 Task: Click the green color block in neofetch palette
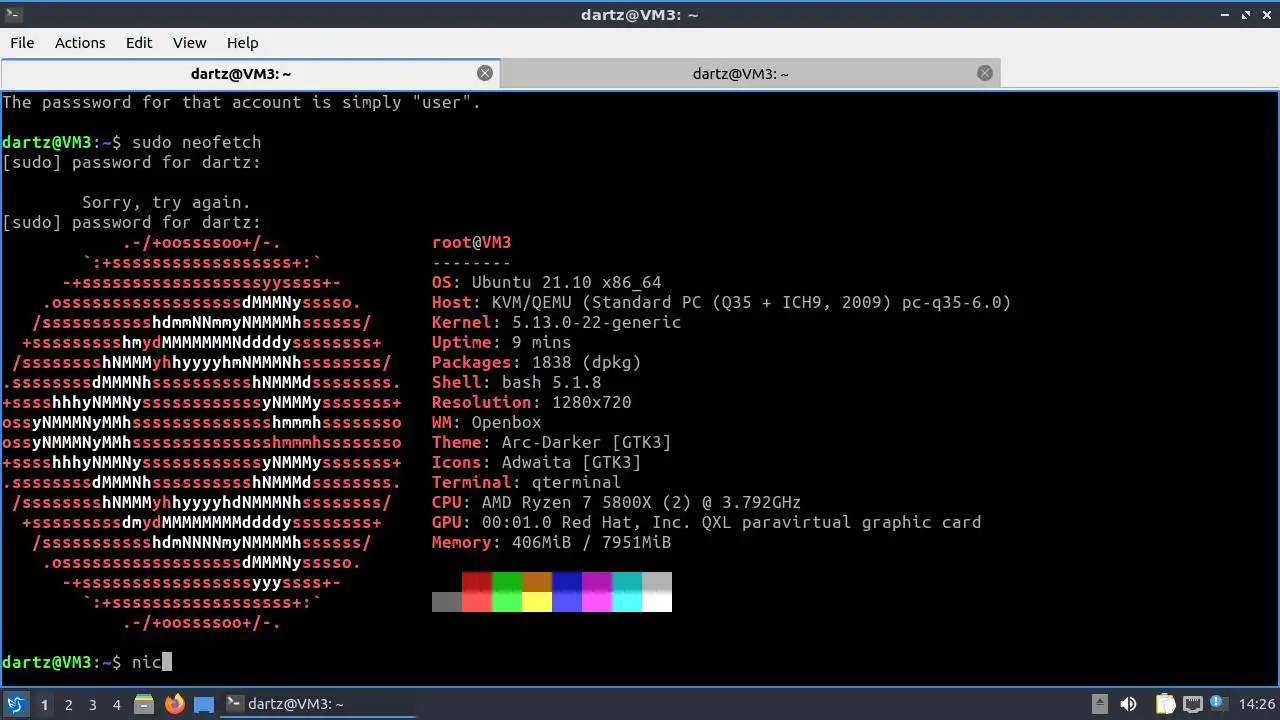tap(507, 592)
